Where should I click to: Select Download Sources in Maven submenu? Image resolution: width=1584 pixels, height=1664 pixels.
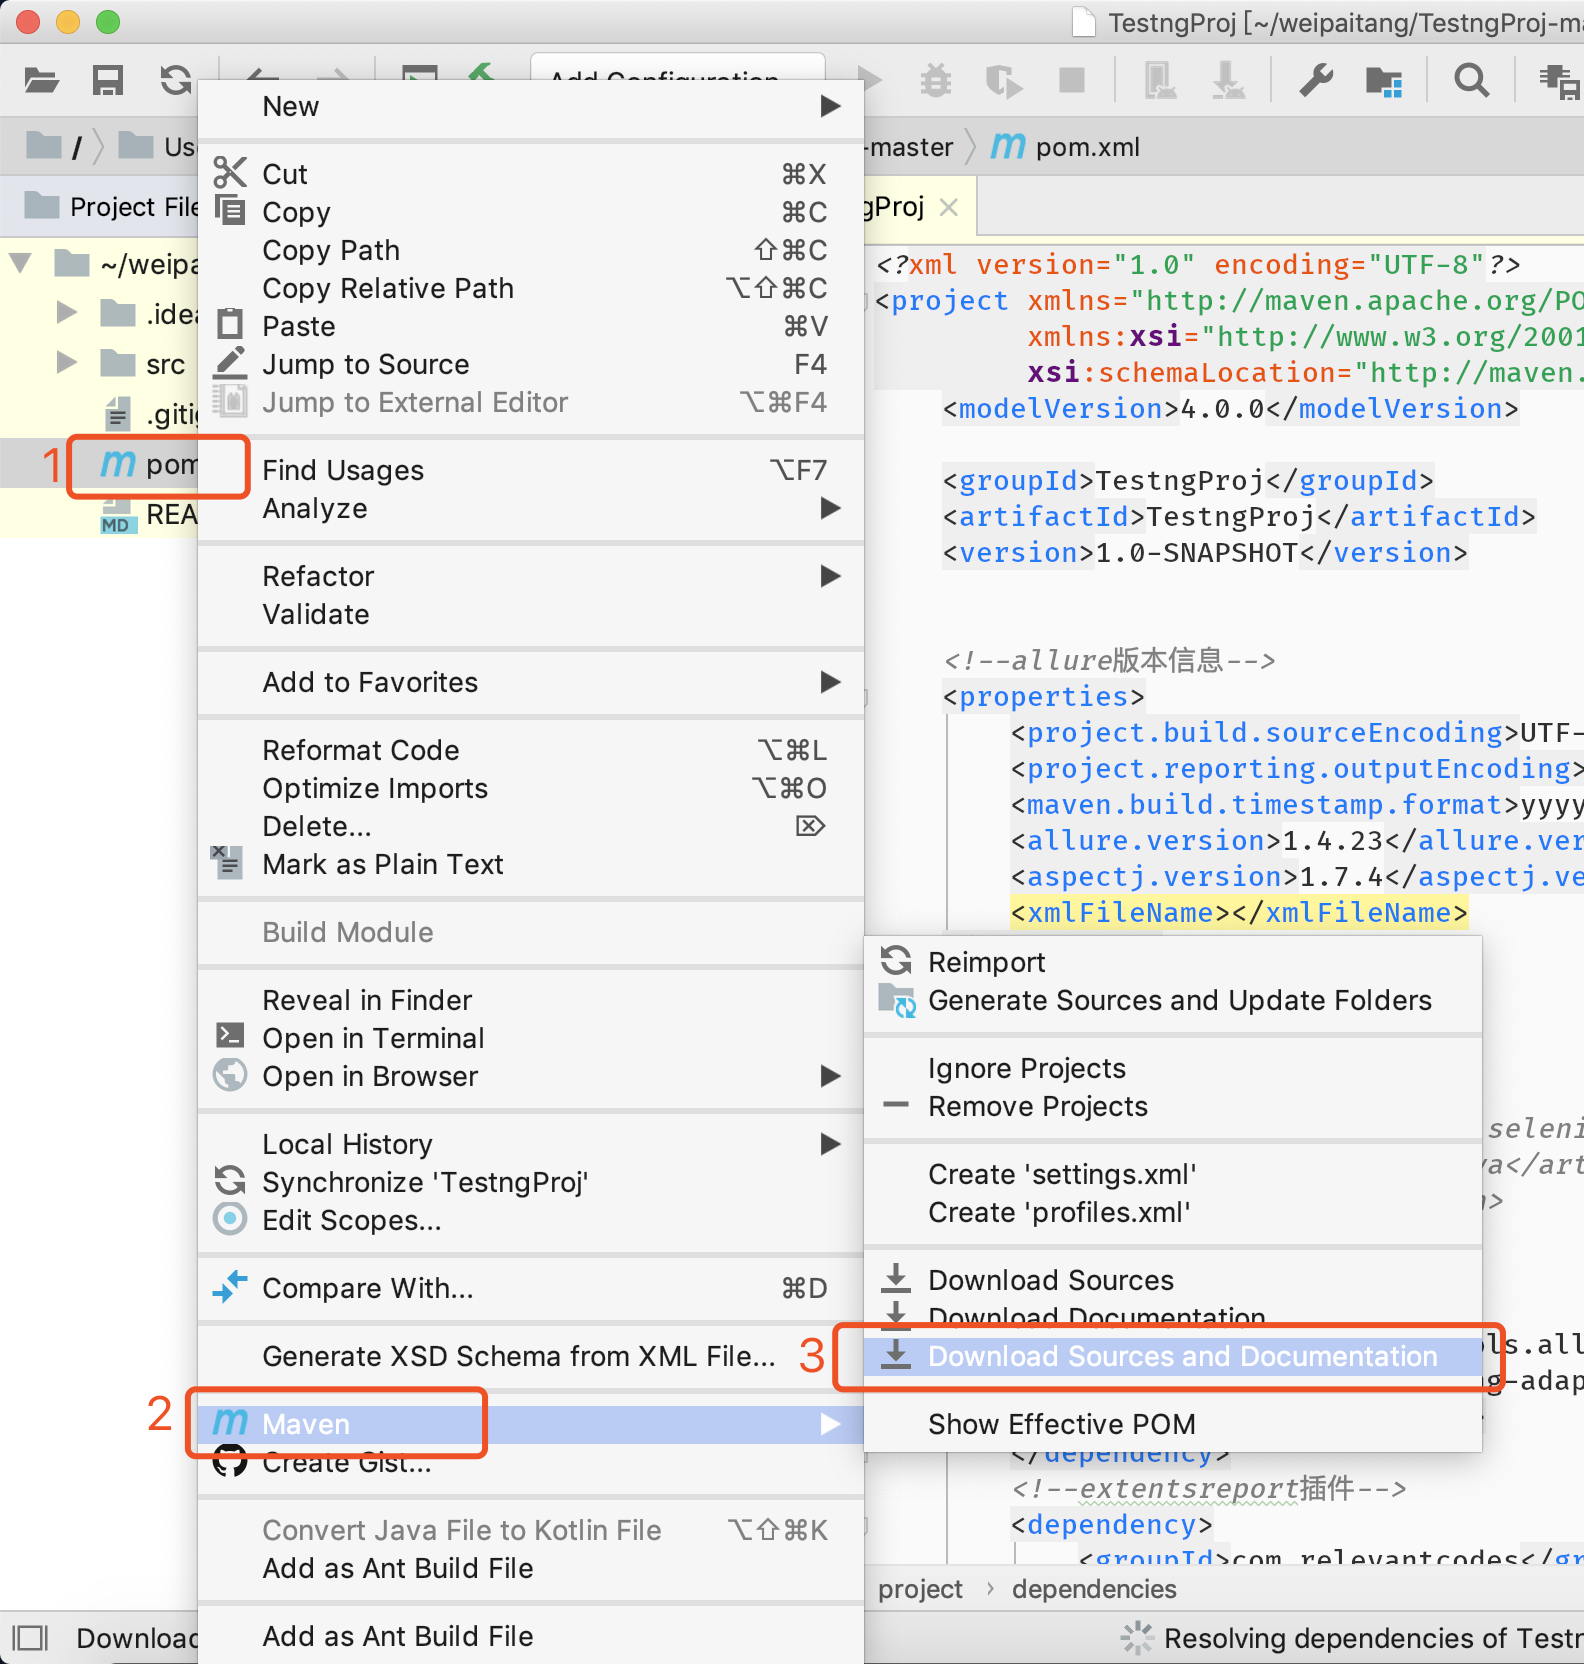[x=1173, y=1280]
